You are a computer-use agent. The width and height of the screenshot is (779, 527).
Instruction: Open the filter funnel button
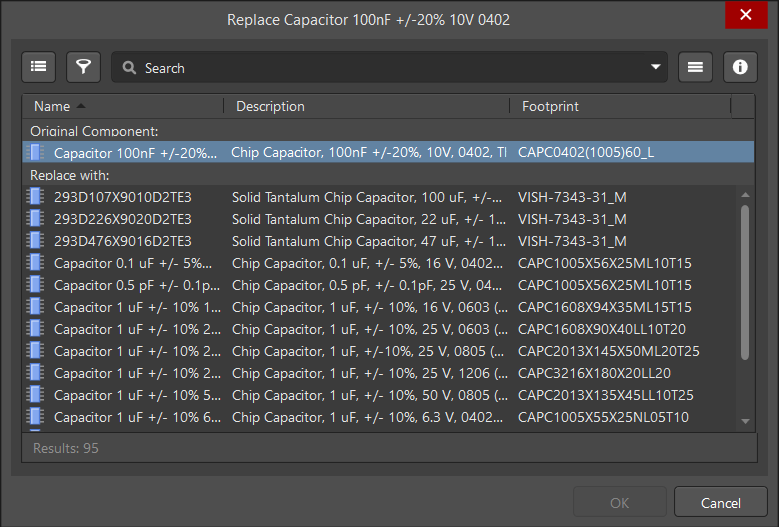coord(84,67)
